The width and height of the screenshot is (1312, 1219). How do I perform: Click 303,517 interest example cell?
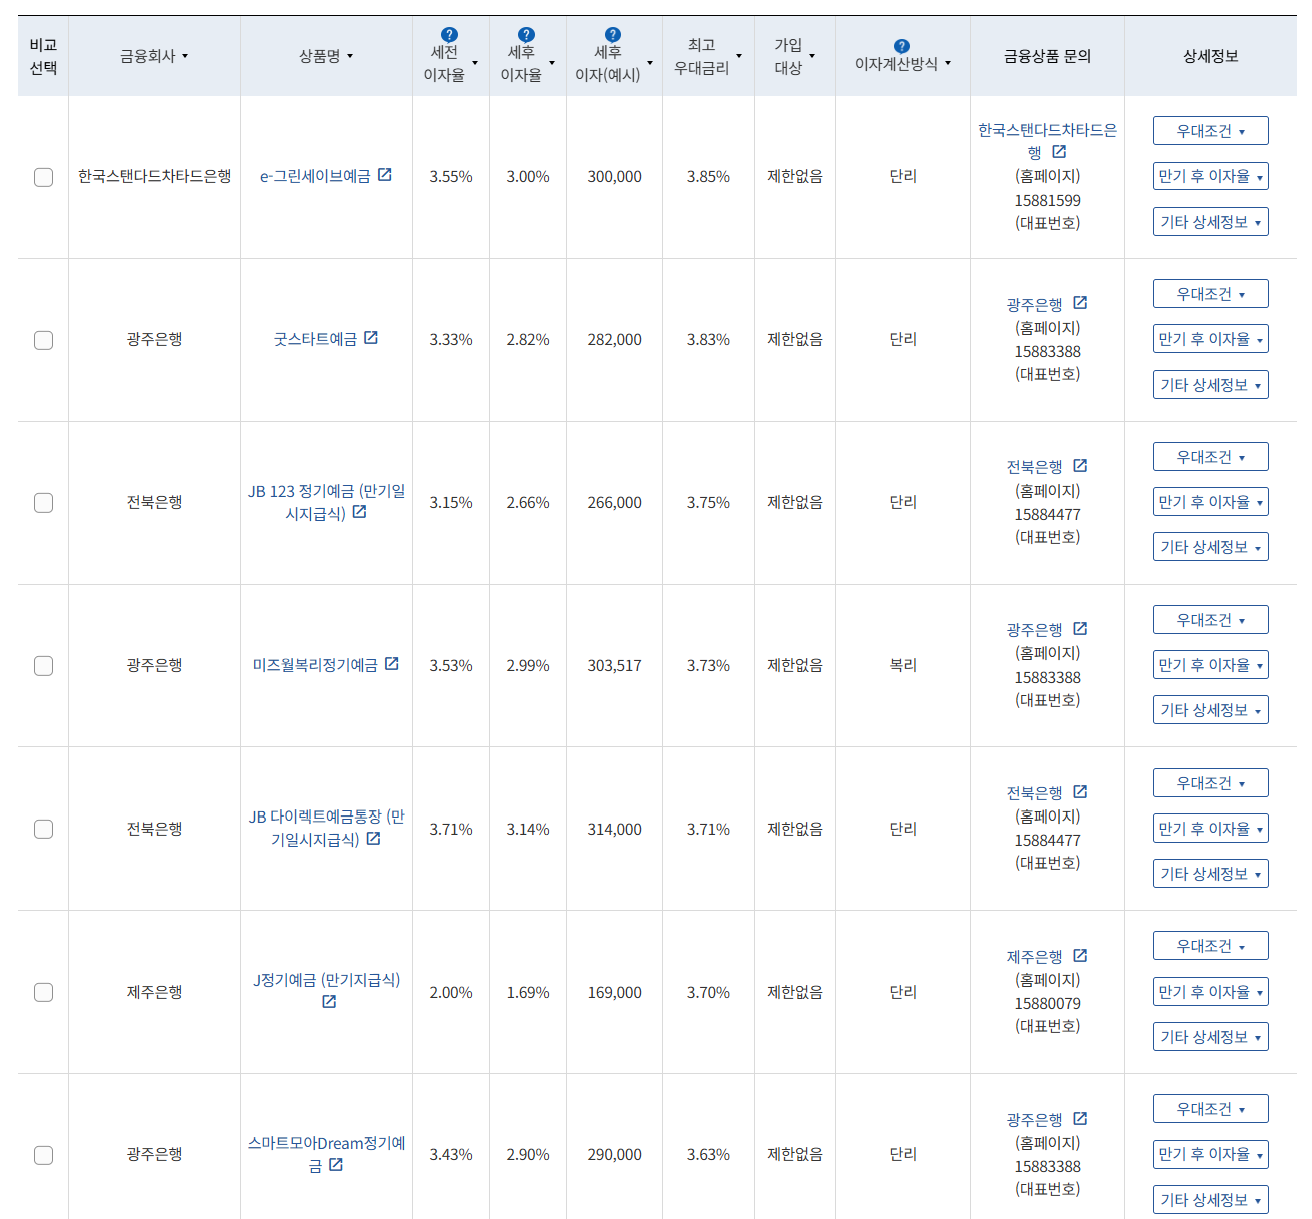coord(614,666)
